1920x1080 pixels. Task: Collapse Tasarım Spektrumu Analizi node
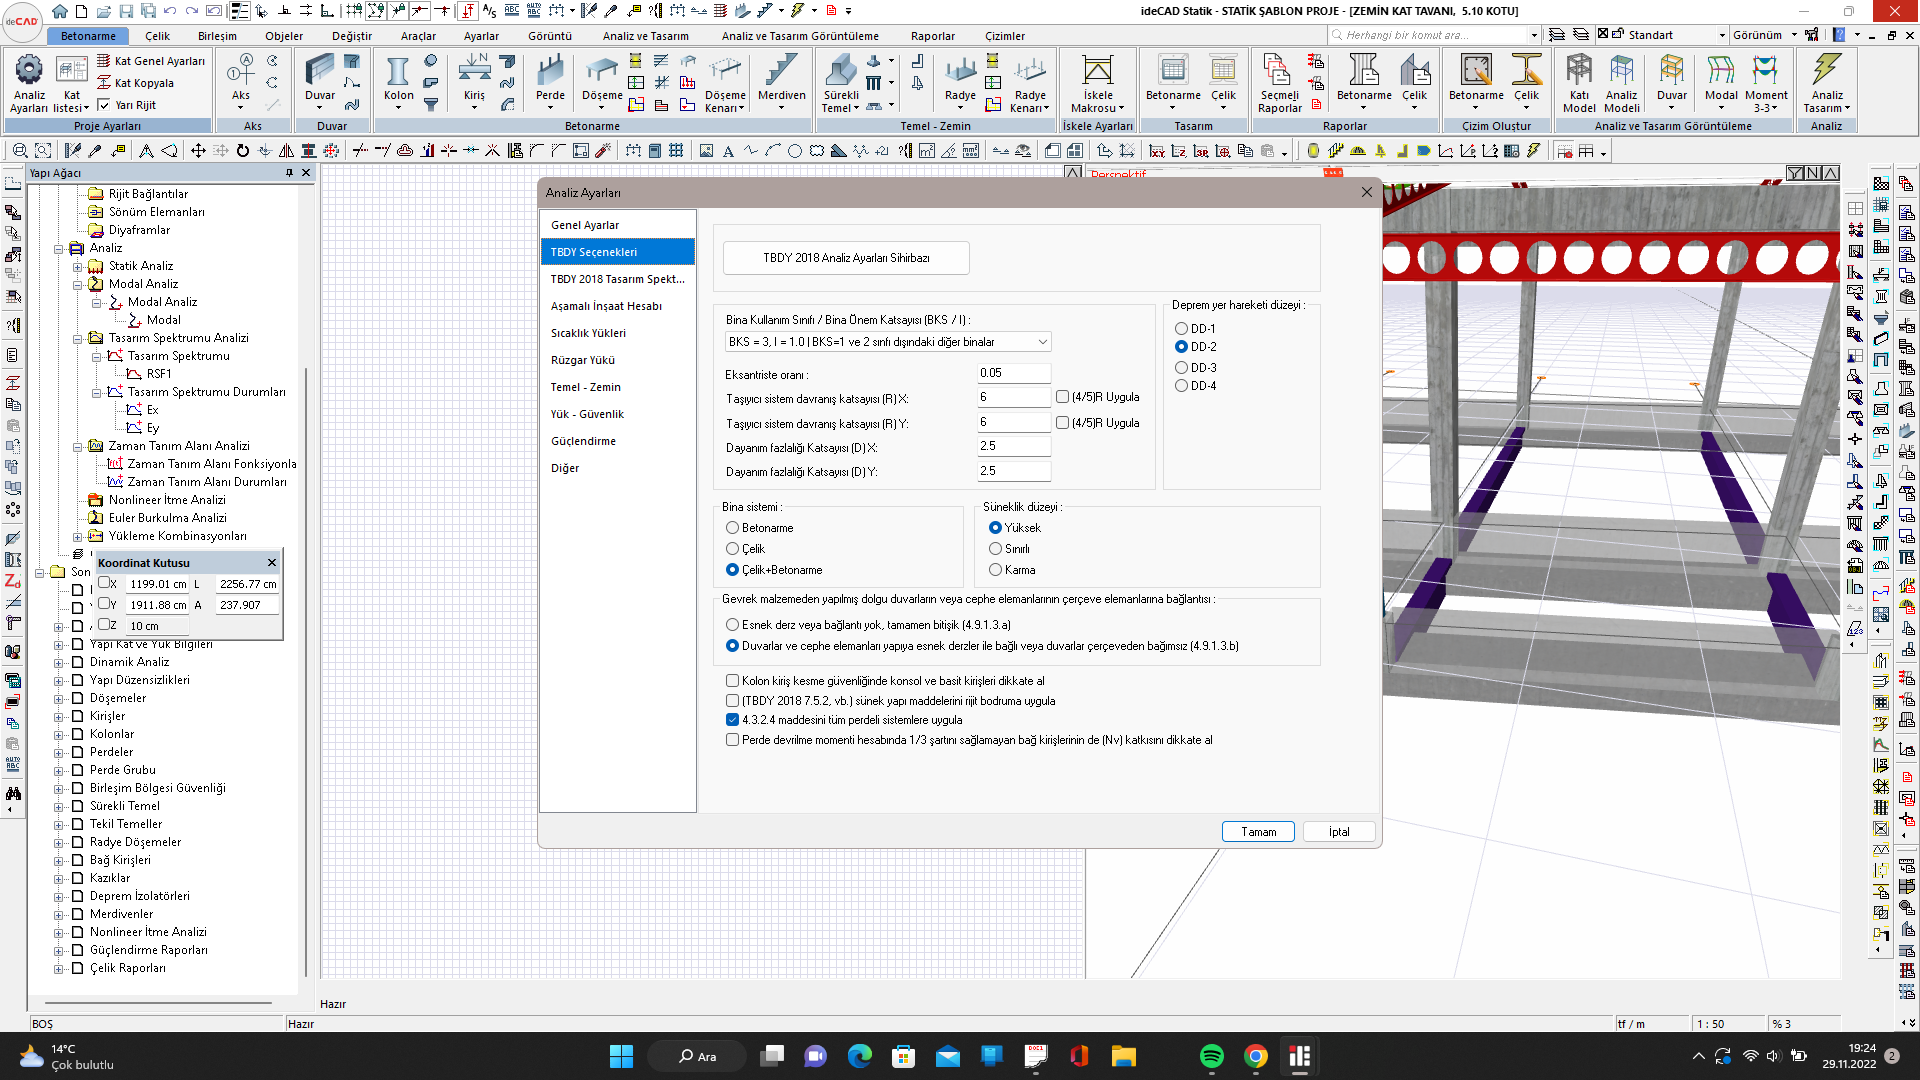coord(78,339)
